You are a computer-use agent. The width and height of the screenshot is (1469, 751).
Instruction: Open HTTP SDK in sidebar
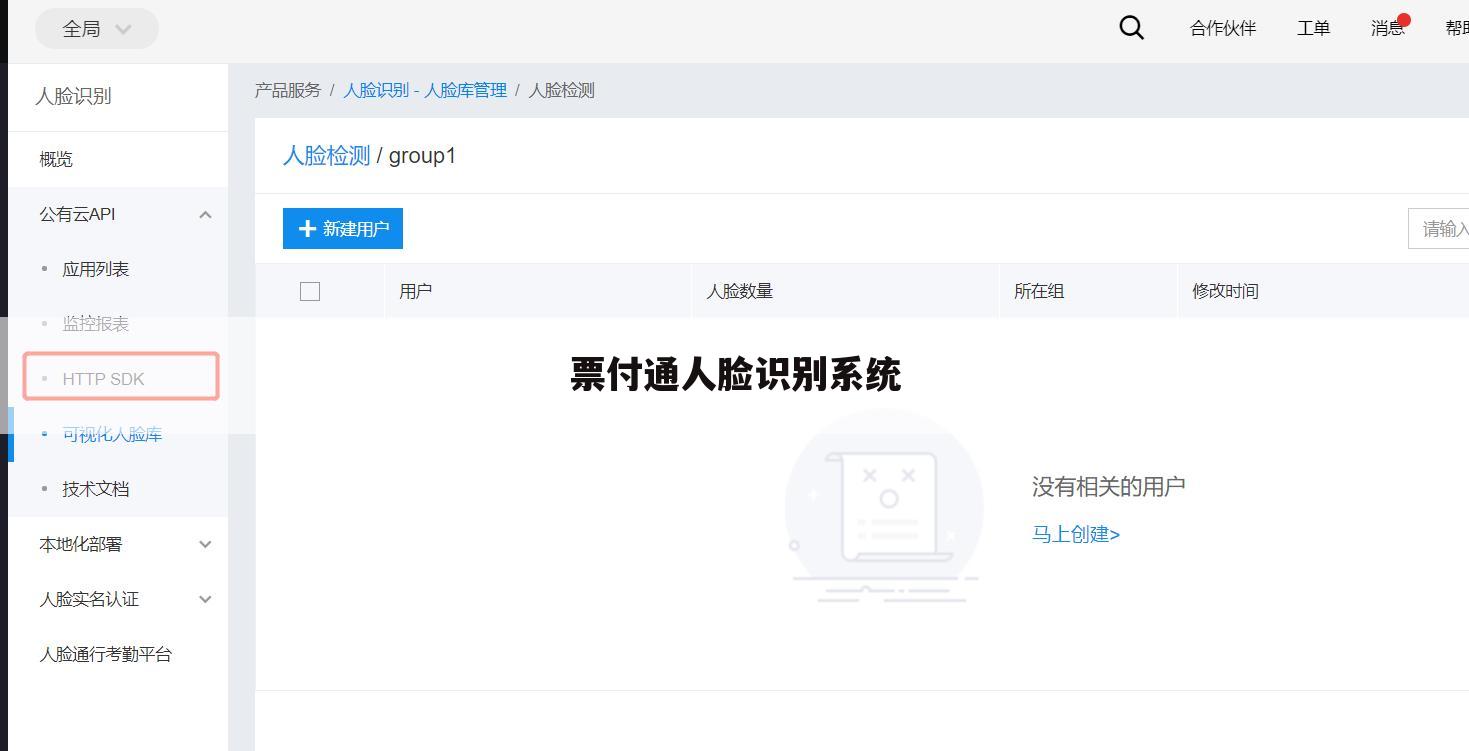click(103, 379)
